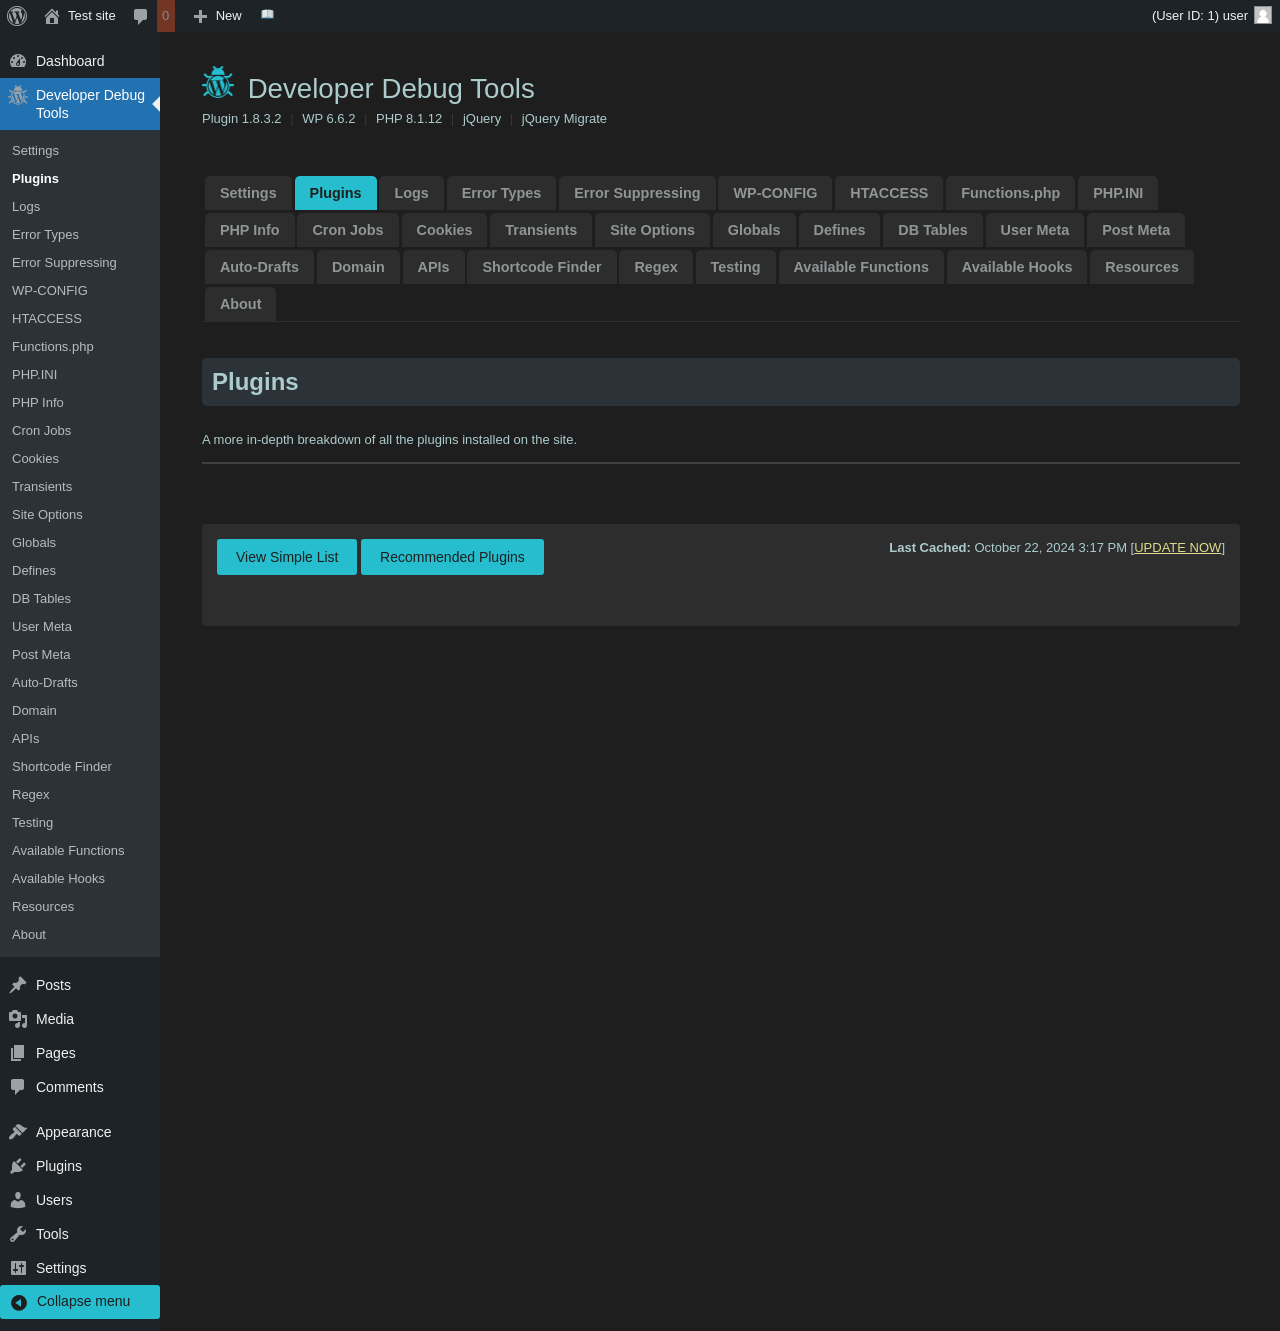This screenshot has width=1280, height=1331.
Task: Click the Appearance paintbrush icon
Action: pos(18,1132)
